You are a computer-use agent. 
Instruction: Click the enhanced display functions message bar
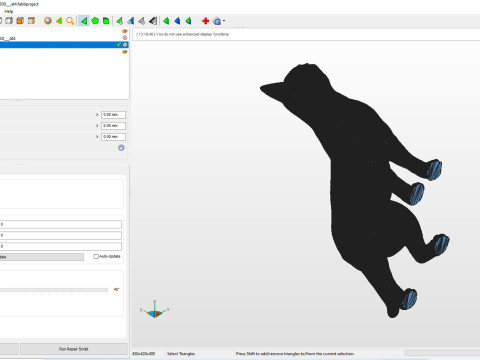click(x=306, y=34)
